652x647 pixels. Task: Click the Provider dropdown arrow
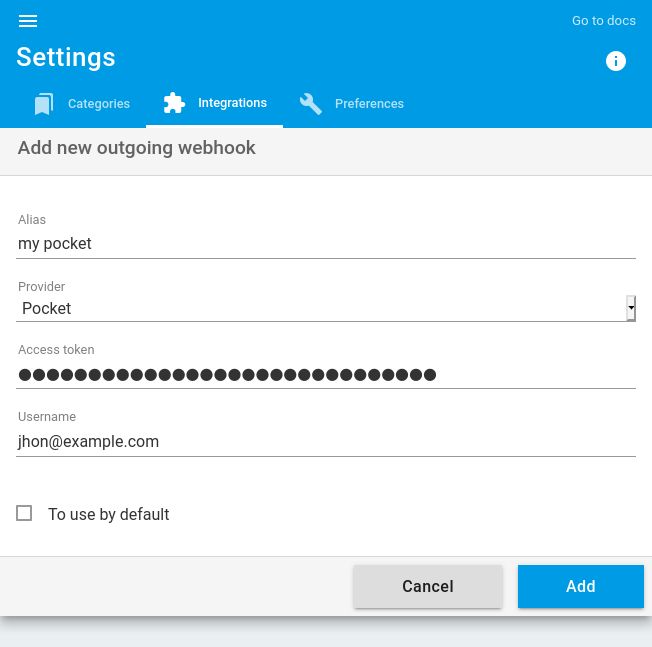pos(631,308)
